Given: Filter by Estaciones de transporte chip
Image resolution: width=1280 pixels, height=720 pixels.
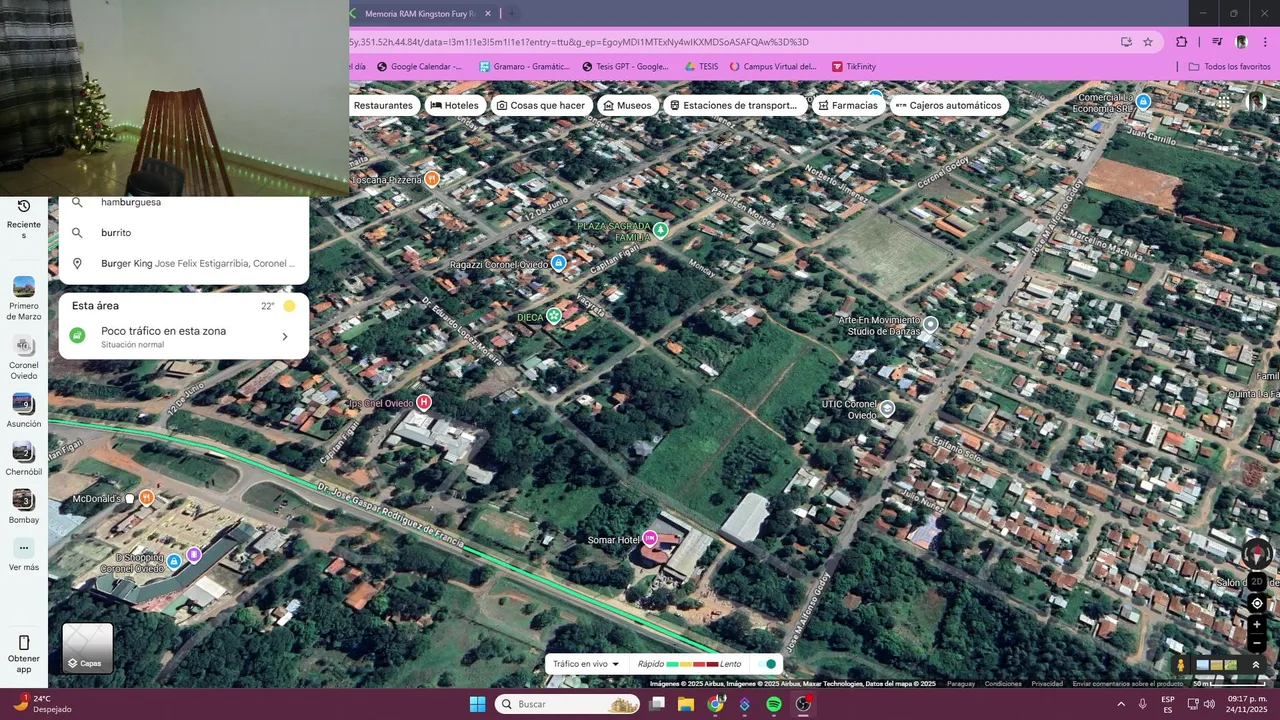Looking at the screenshot, I should click(734, 105).
